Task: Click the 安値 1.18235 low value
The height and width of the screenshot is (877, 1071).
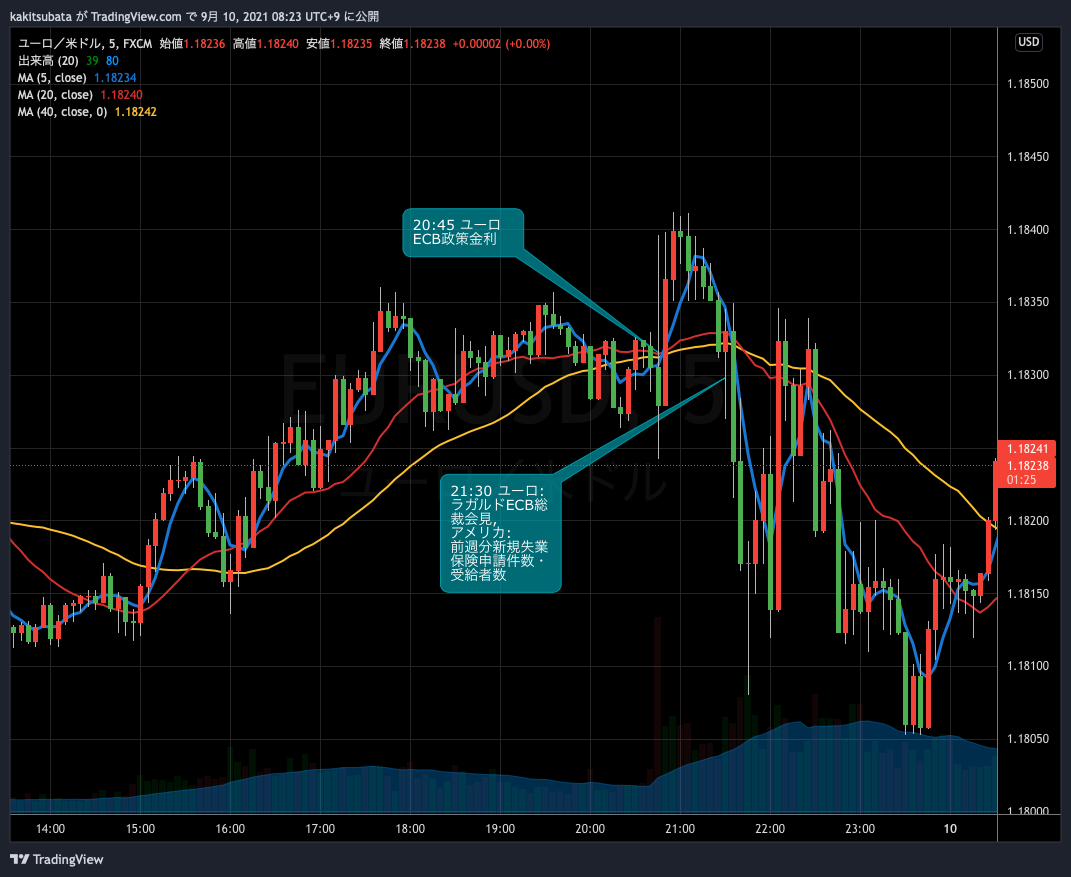Action: [x=339, y=44]
